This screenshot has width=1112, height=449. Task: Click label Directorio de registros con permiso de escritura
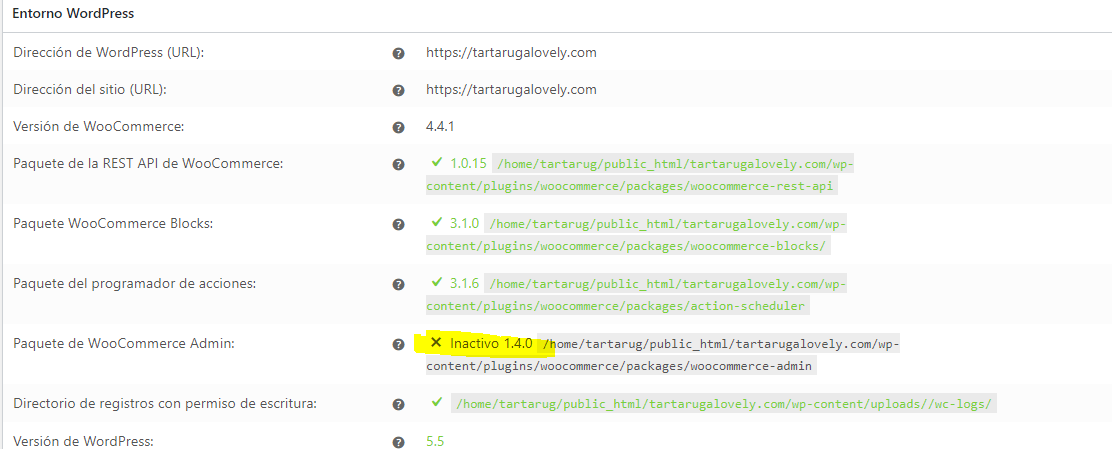[165, 404]
